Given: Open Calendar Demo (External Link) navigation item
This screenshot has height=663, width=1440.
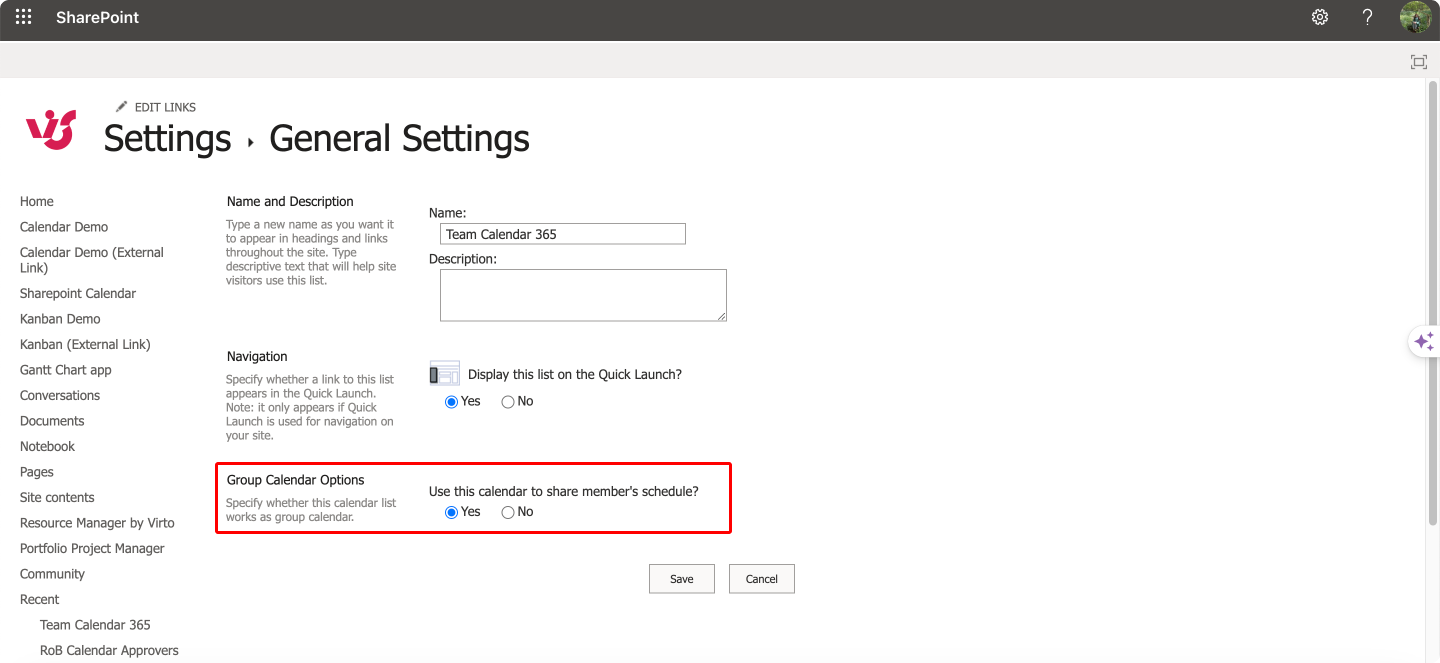Looking at the screenshot, I should click(92, 260).
